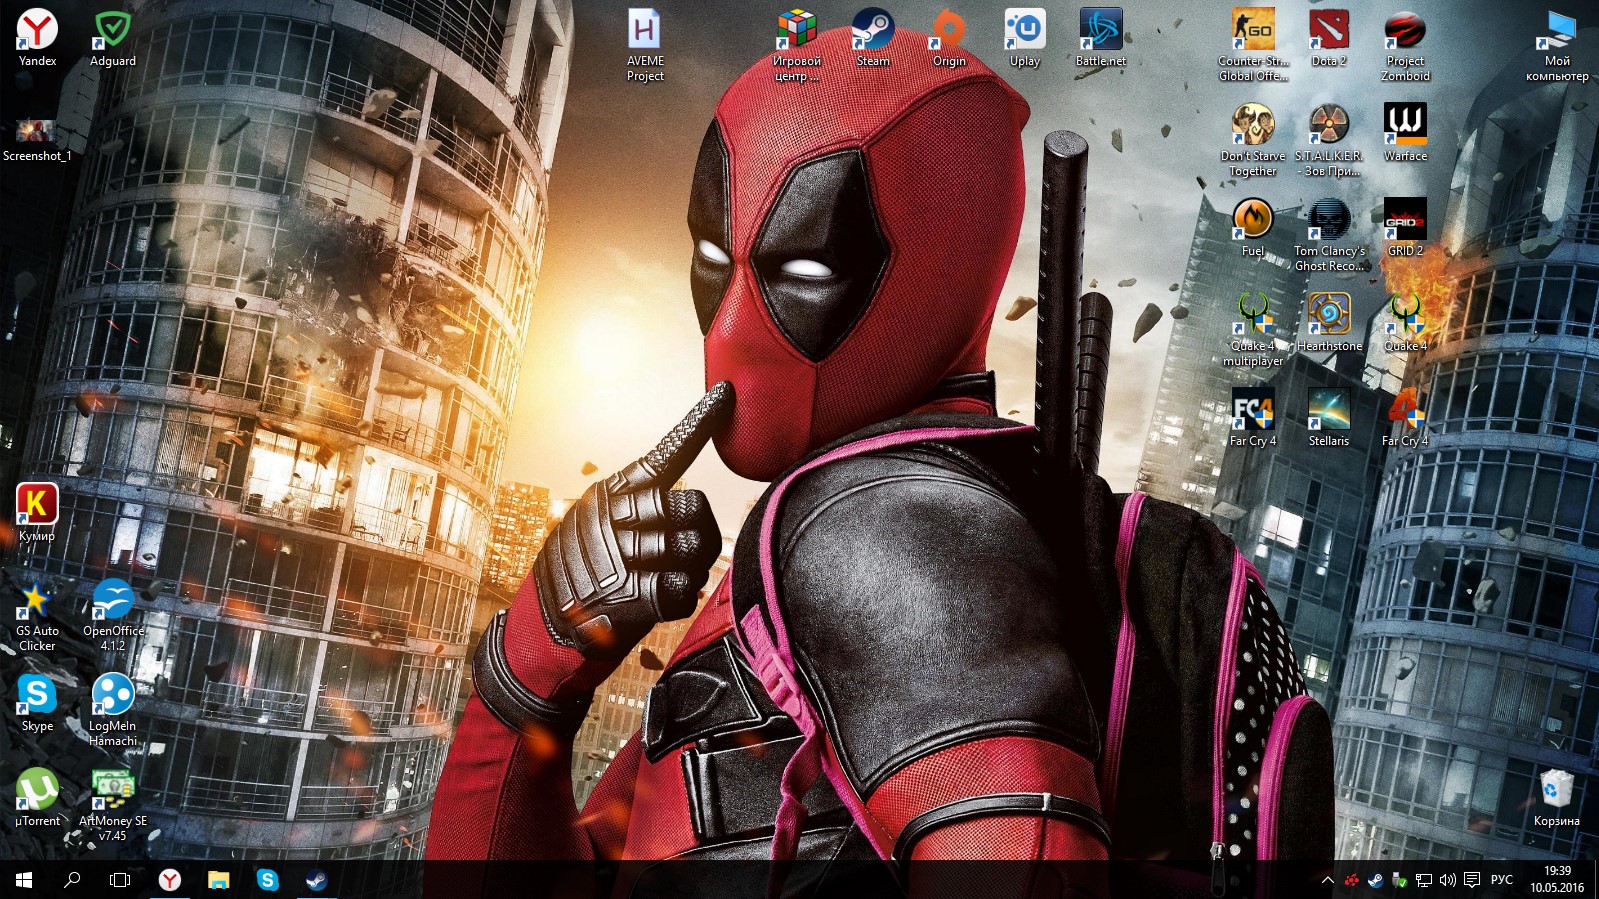Image resolution: width=1599 pixels, height=899 pixels.
Task: Click the red dots tray icon
Action: coord(1352,880)
